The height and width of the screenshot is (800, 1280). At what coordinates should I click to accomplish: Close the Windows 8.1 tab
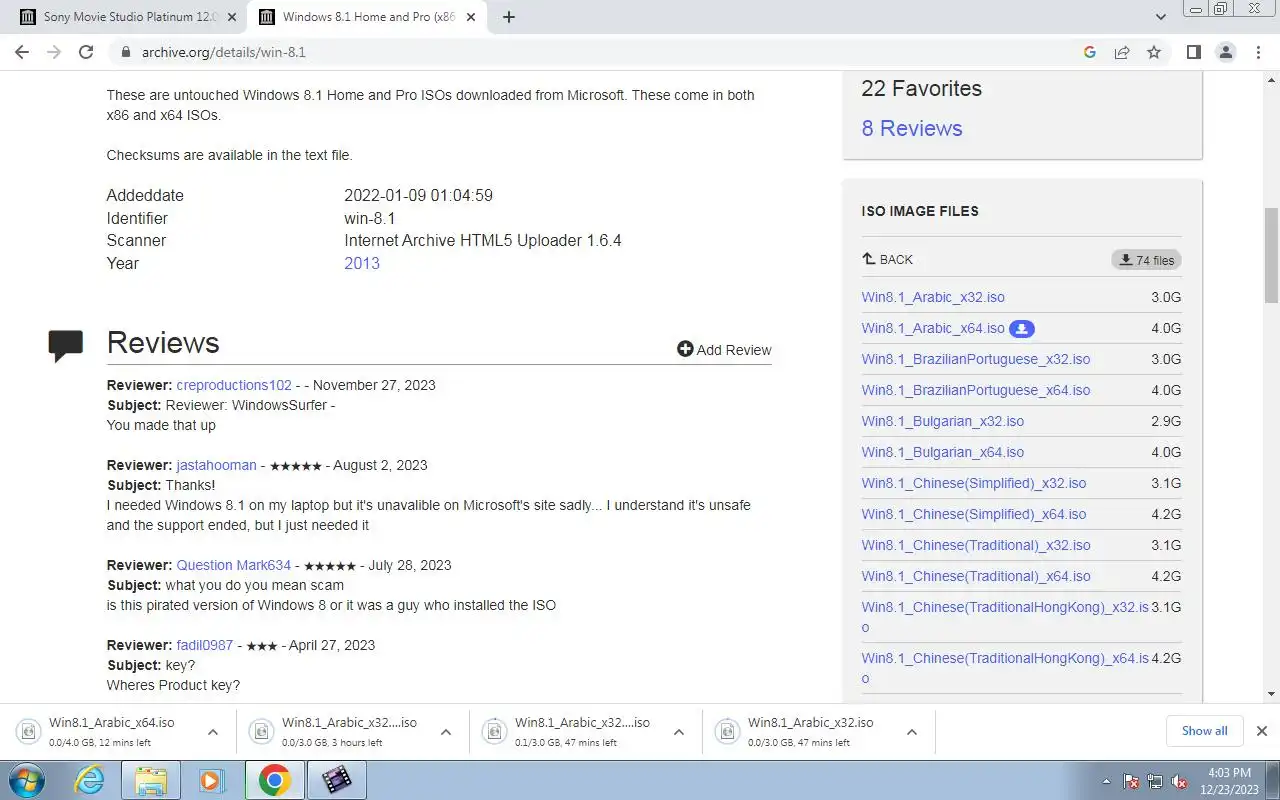coord(472,17)
